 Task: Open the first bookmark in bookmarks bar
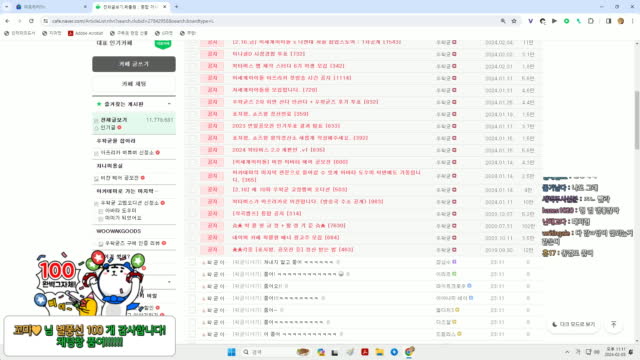tap(20, 33)
